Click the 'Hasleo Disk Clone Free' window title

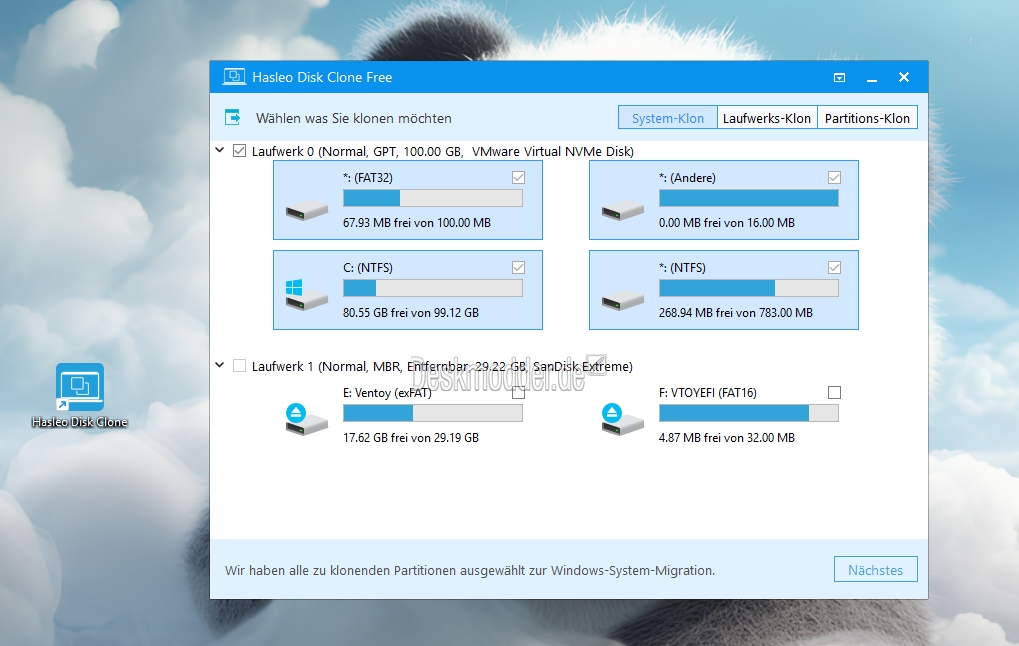[x=322, y=77]
